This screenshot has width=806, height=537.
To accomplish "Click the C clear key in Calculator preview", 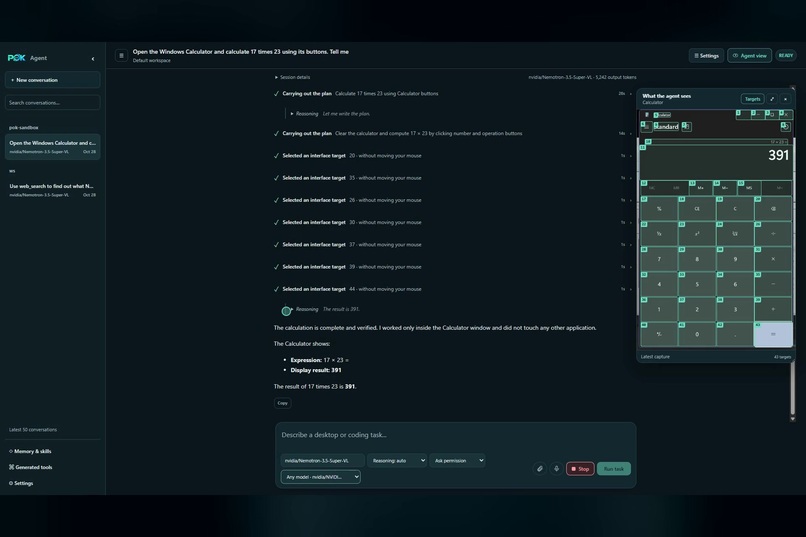I will (x=735, y=209).
